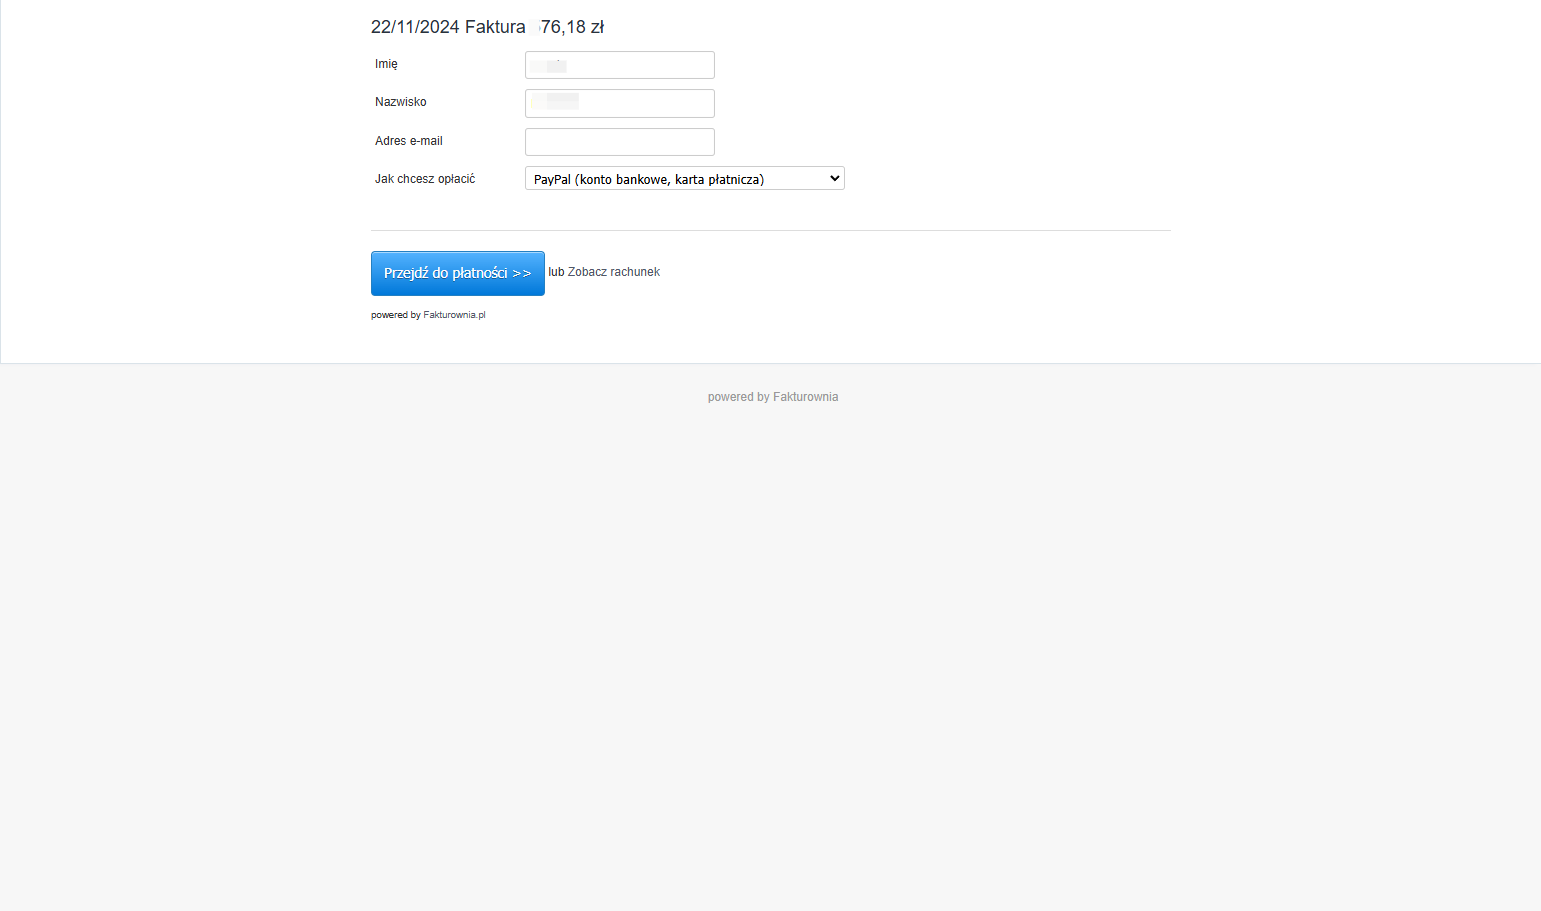Click the Imię input field
Screen dimensions: 1541x911
(x=620, y=65)
